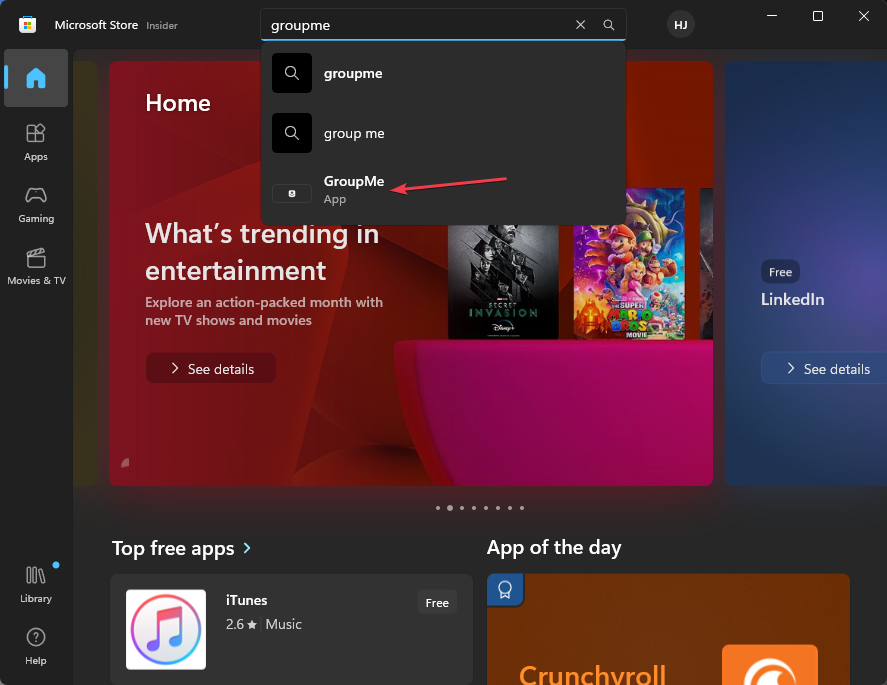
Task: Select the second carousel page dot
Action: pyautogui.click(x=450, y=508)
